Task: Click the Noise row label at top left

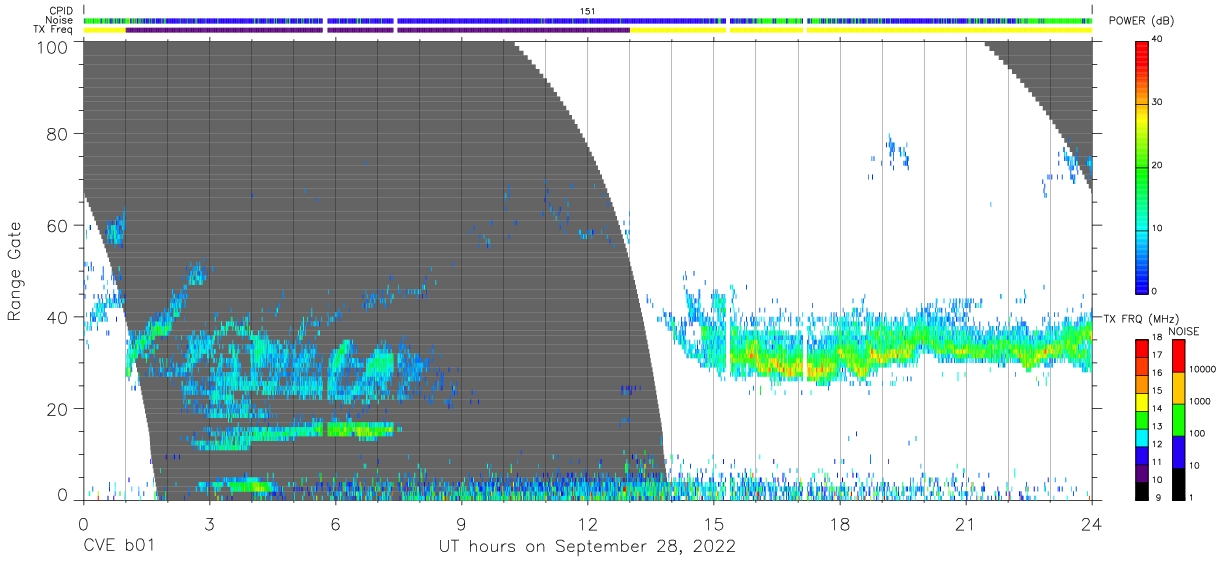Action: click(x=61, y=20)
